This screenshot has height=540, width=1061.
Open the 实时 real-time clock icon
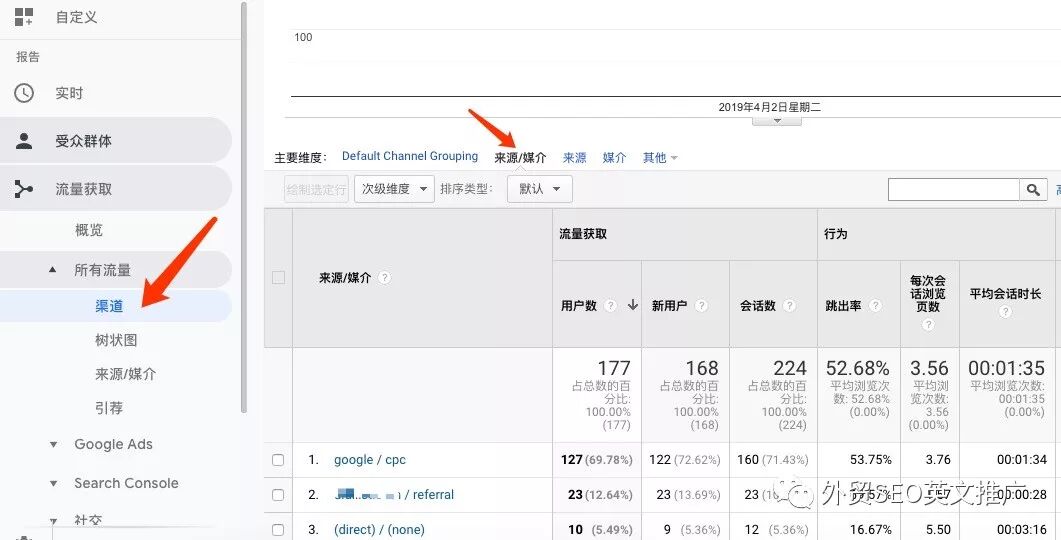click(x=24, y=93)
